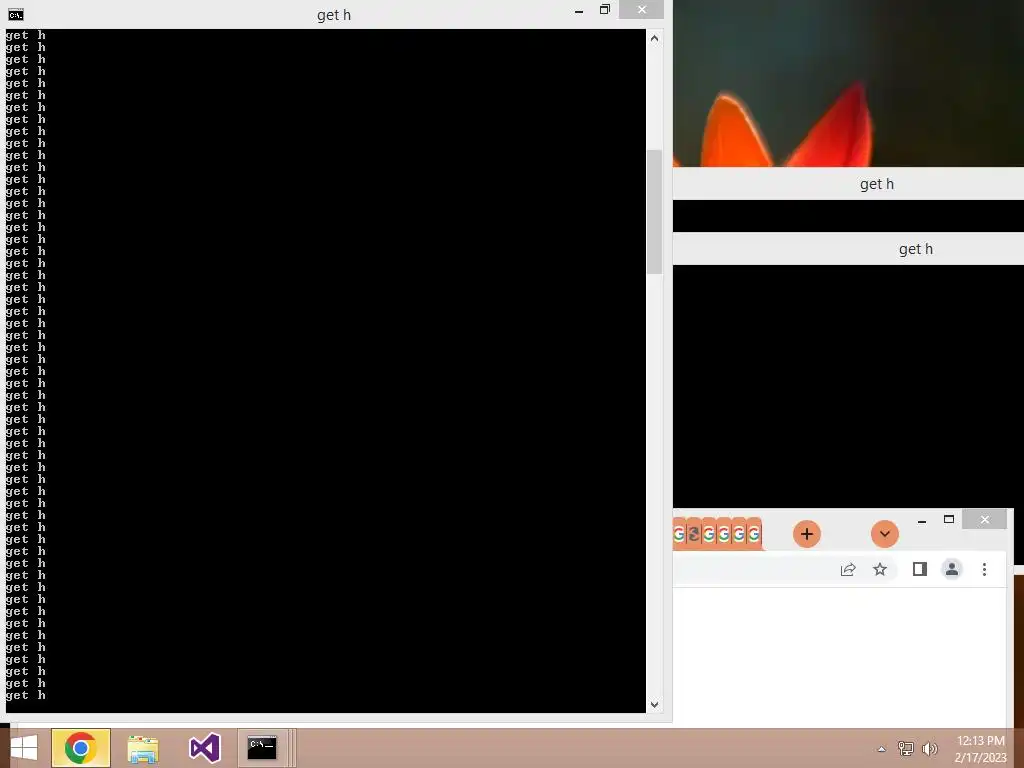
Task: Click the network icon in the system tray
Action: pyautogui.click(x=905, y=748)
